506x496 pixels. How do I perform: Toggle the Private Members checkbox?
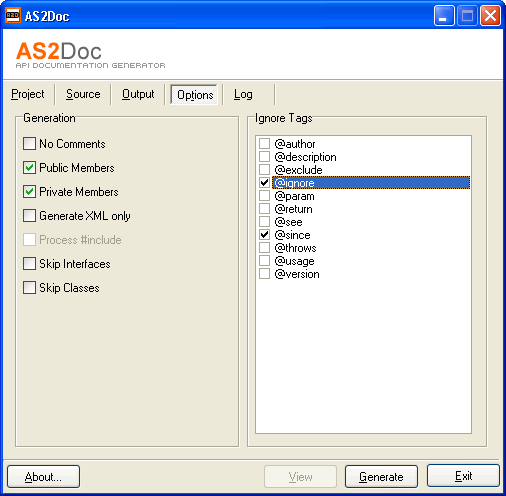pyautogui.click(x=29, y=192)
